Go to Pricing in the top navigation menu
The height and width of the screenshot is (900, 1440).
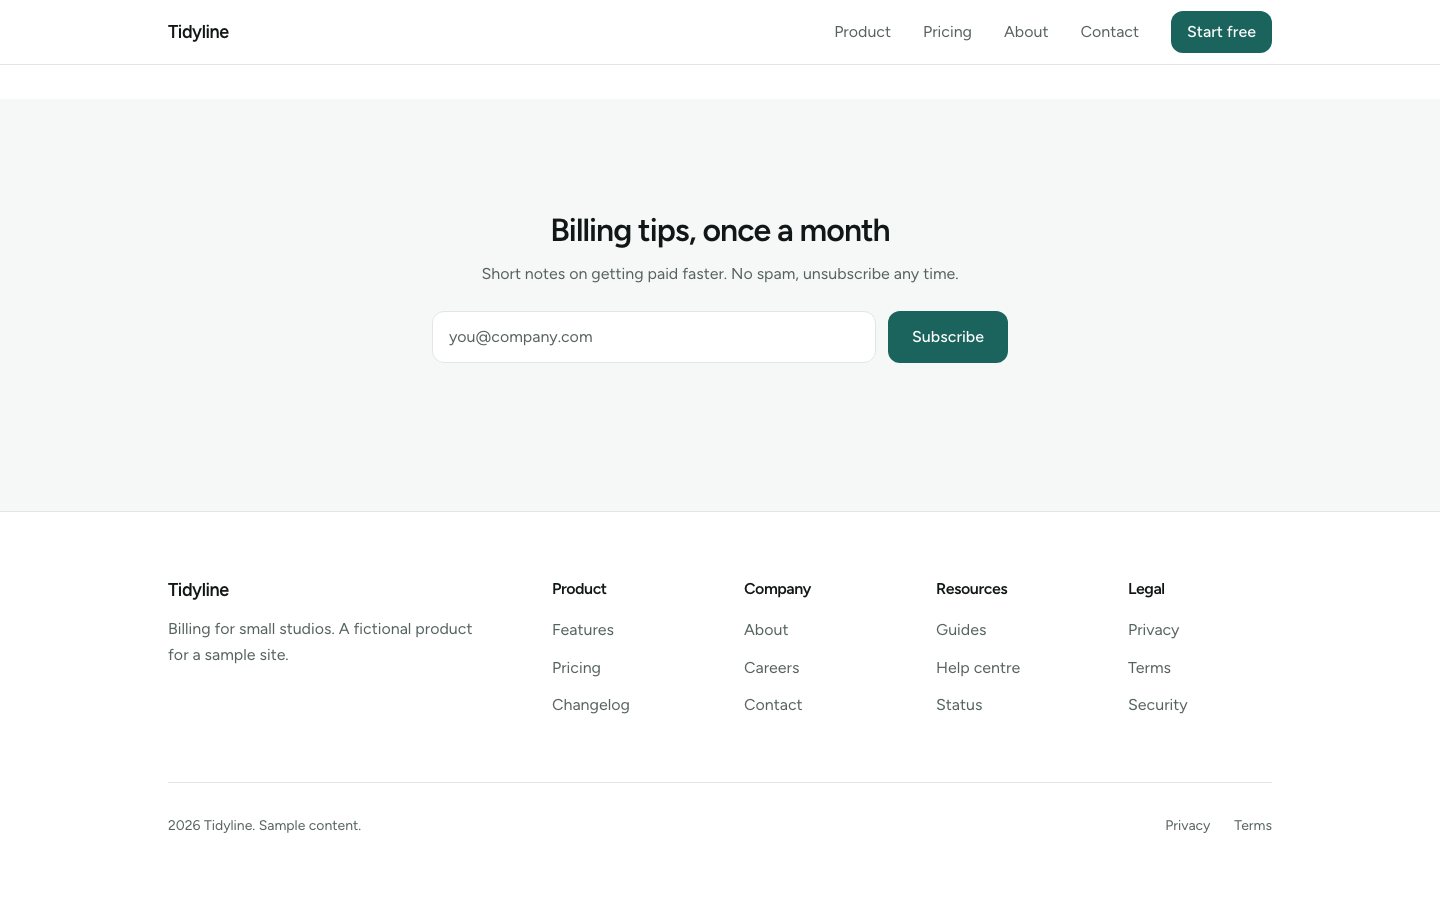[947, 32]
